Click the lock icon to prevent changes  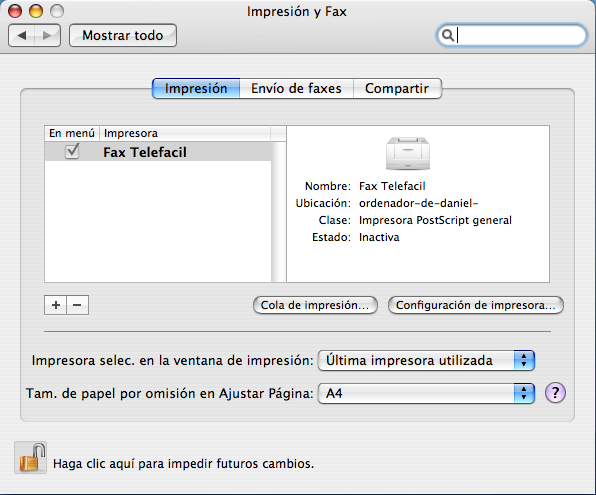click(30, 457)
